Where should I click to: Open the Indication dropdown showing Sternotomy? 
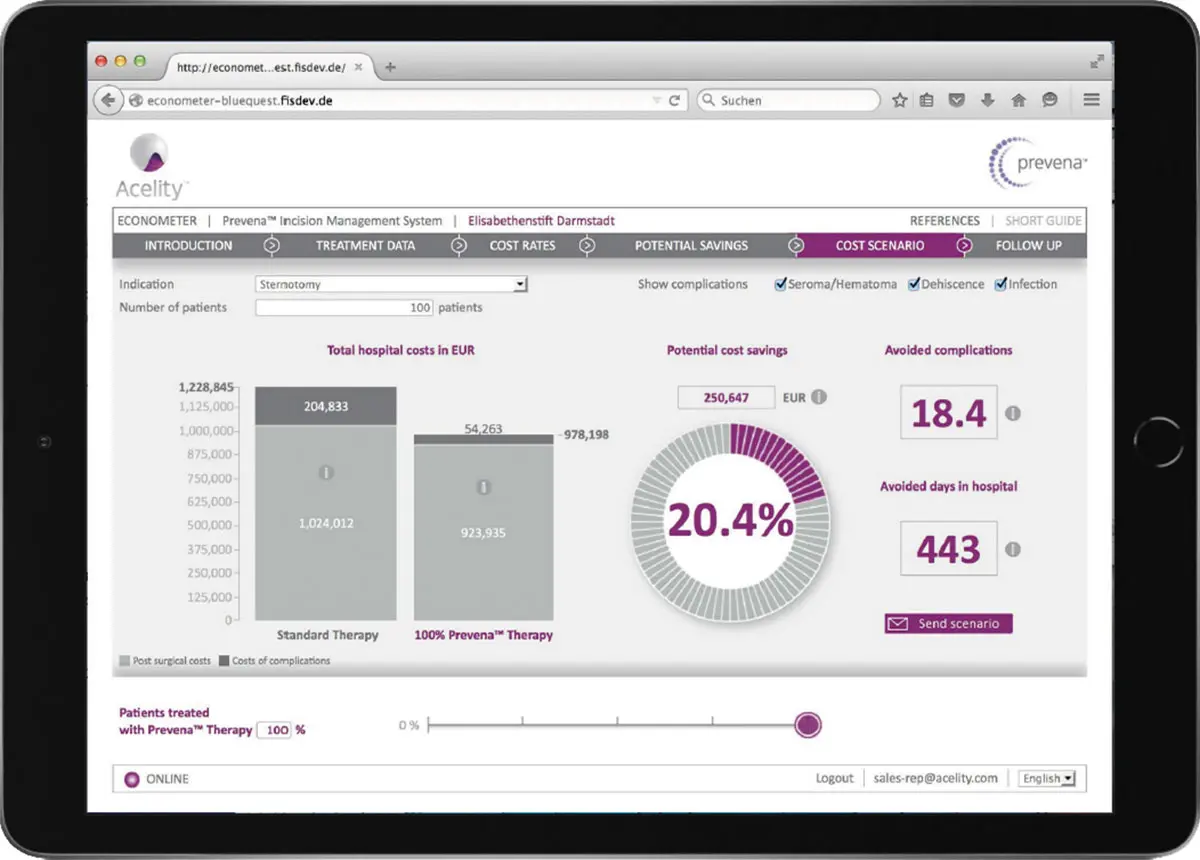(x=391, y=285)
